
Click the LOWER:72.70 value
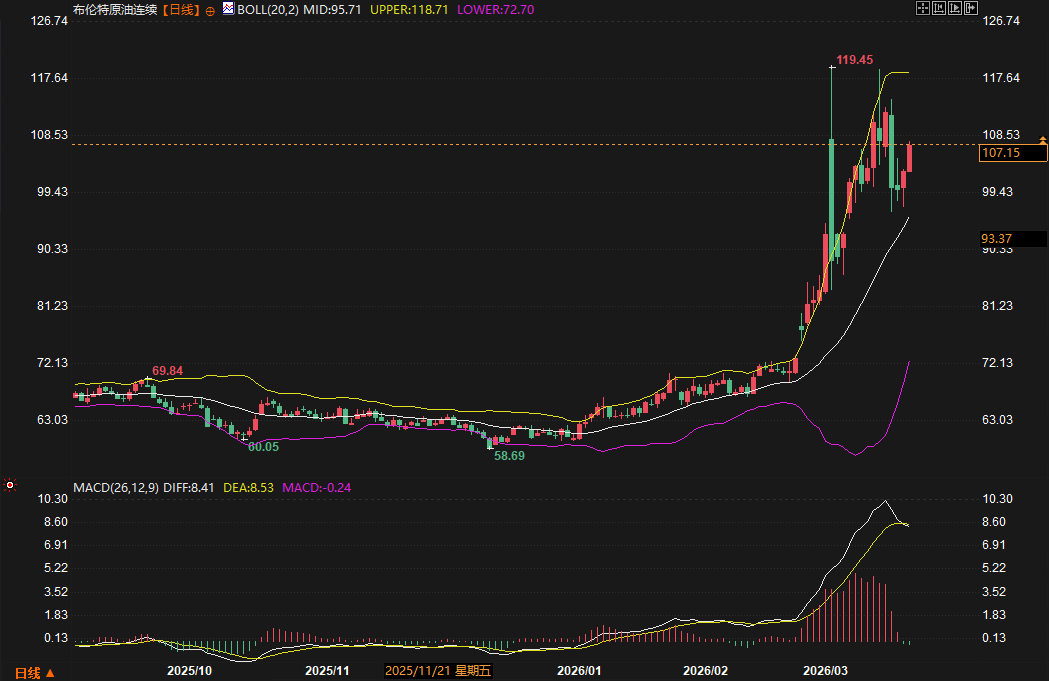click(x=495, y=9)
